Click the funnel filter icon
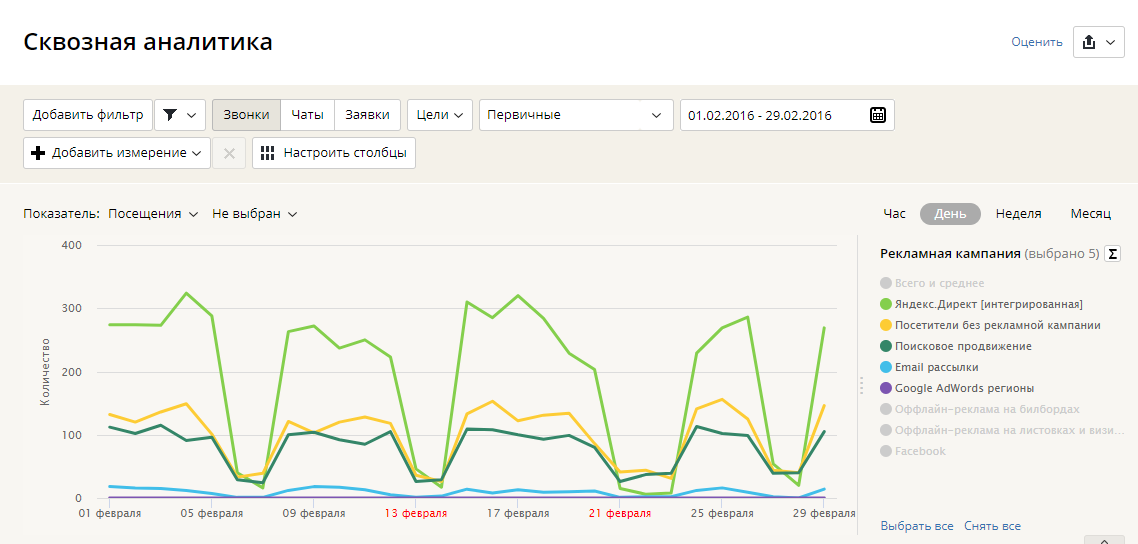 [170, 115]
